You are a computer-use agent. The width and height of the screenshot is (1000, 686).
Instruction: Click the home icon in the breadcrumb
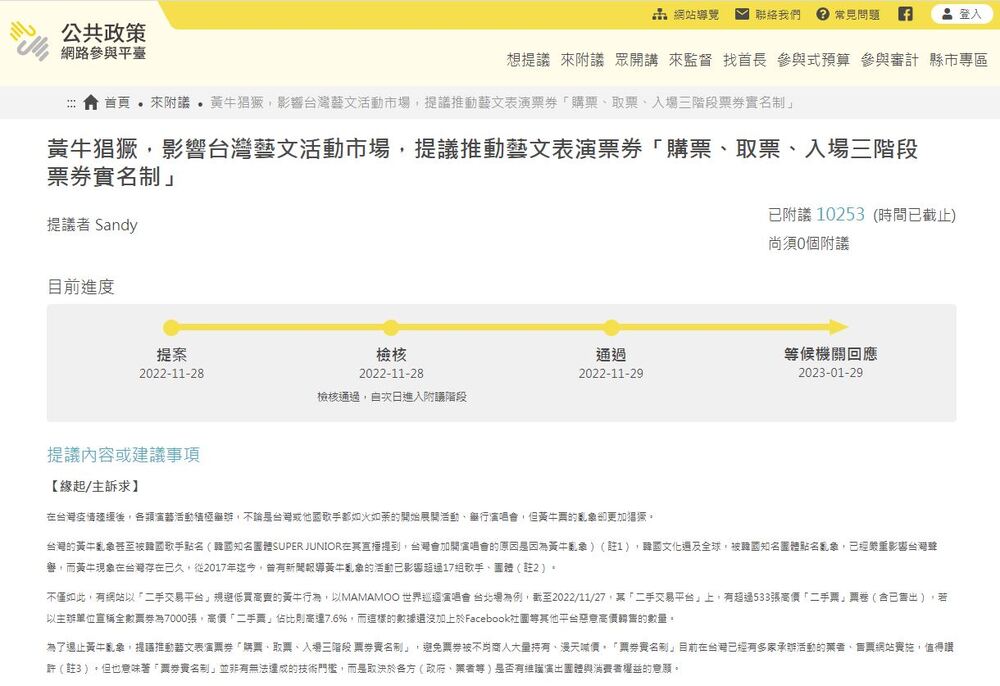(91, 103)
